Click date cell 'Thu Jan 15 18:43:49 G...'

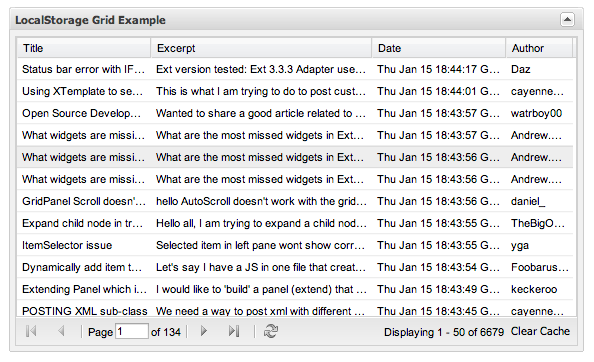(x=438, y=289)
